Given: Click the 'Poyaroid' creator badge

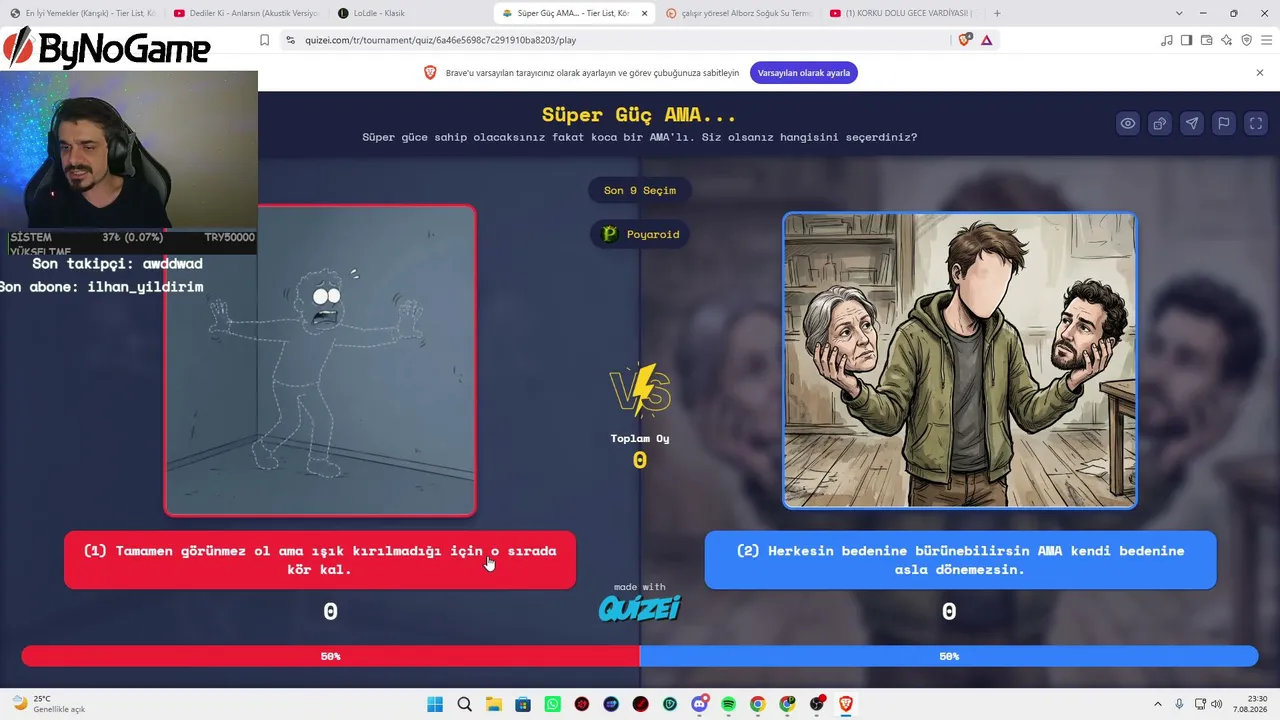Looking at the screenshot, I should tap(640, 234).
